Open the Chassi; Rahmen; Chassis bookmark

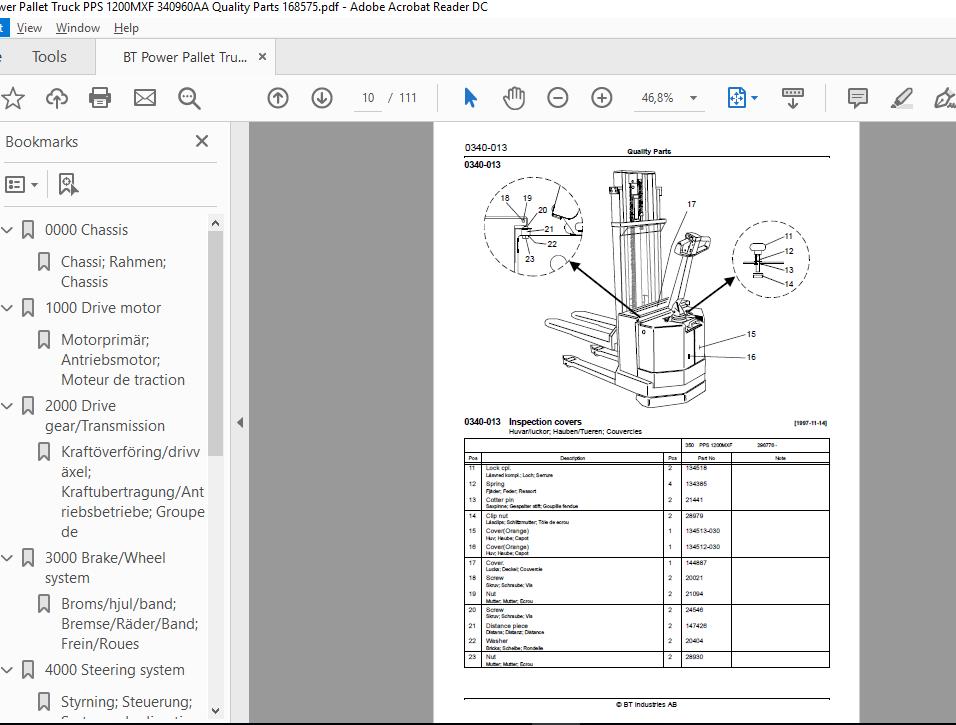[x=113, y=271]
